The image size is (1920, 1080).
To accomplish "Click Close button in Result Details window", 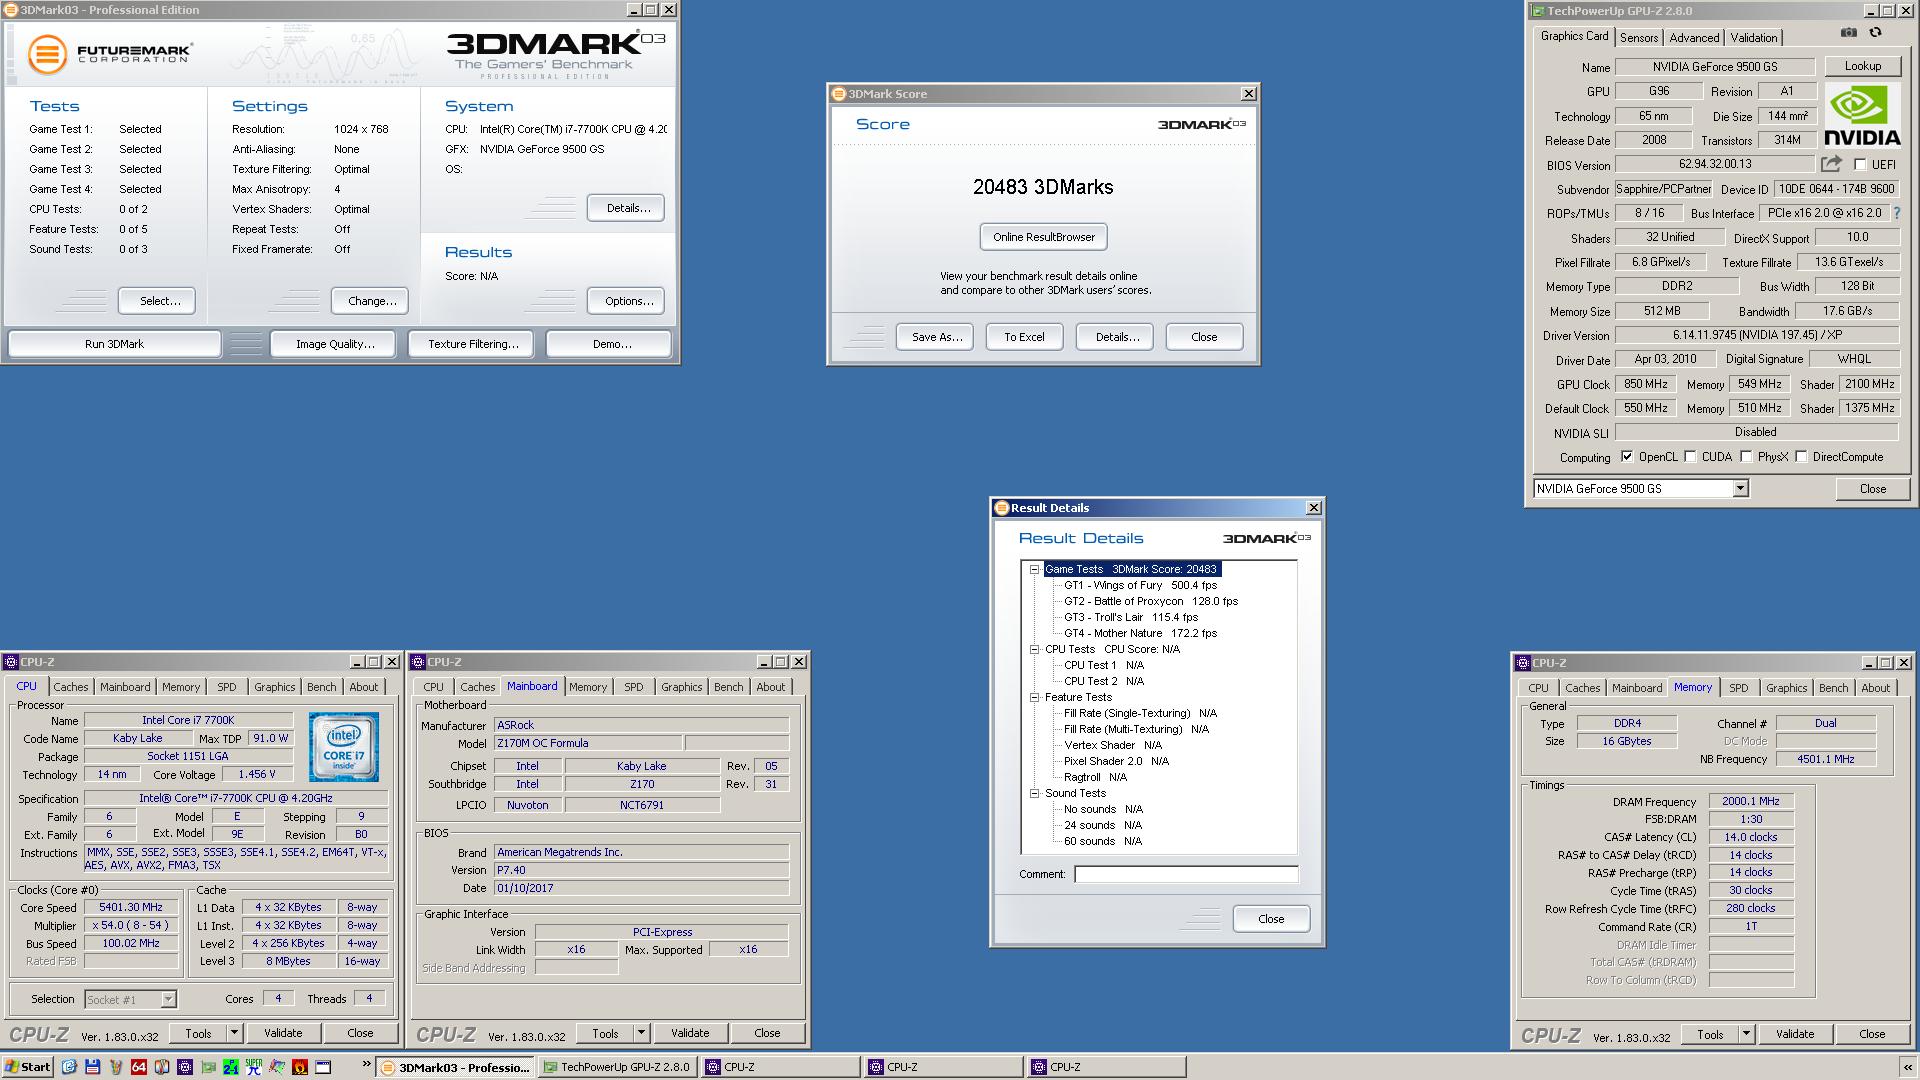I will pyautogui.click(x=1271, y=919).
